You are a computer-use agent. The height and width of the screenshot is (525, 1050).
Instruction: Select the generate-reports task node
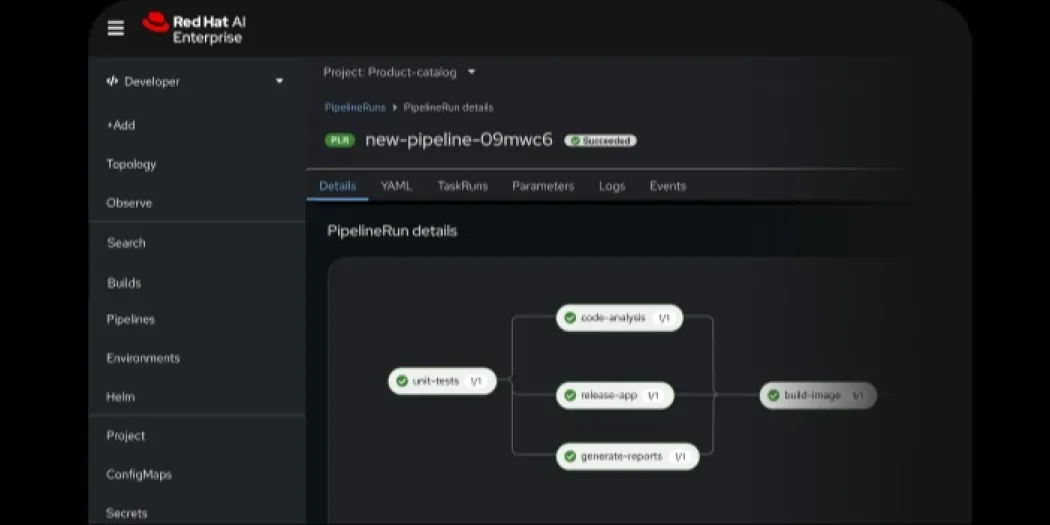click(x=627, y=456)
